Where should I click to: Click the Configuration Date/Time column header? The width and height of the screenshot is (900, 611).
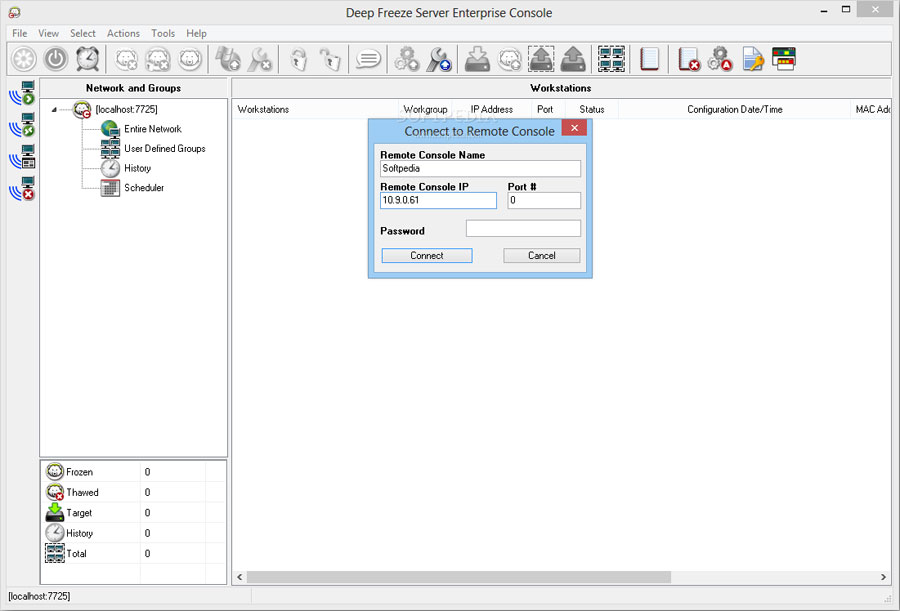[x=735, y=109]
